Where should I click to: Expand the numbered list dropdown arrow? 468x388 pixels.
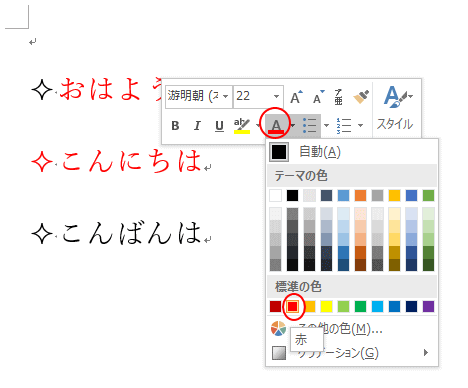click(360, 126)
